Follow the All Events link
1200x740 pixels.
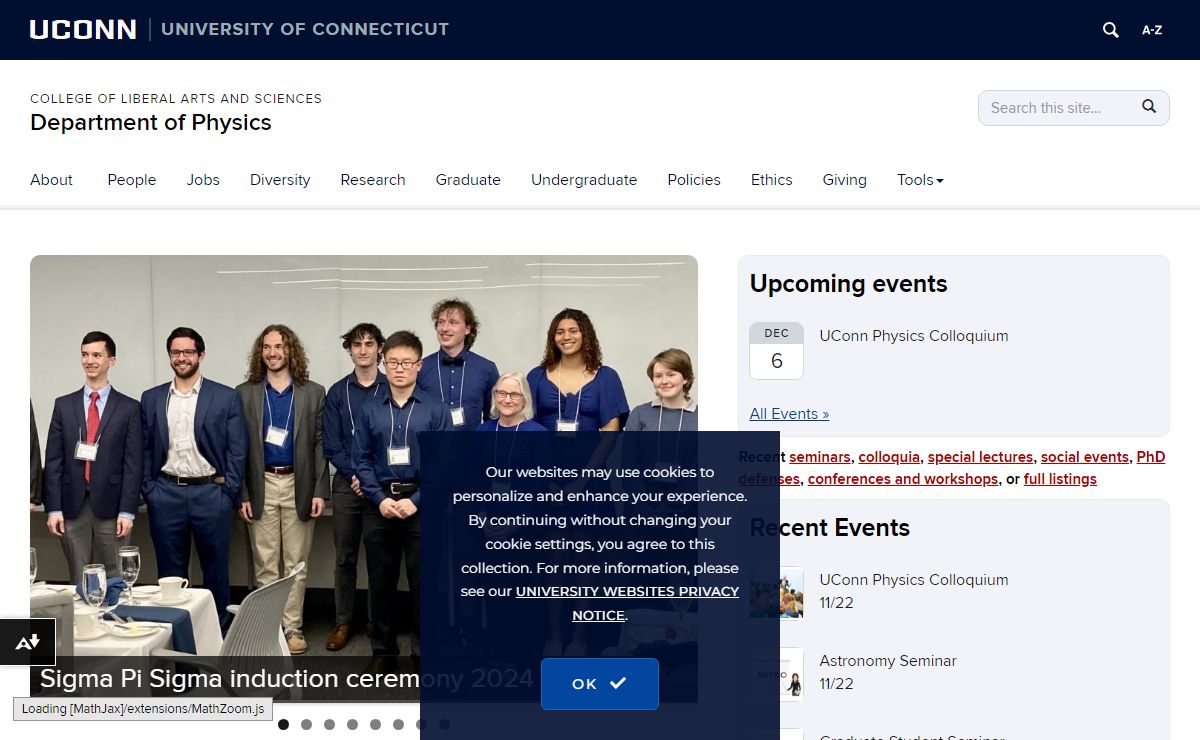pos(789,414)
